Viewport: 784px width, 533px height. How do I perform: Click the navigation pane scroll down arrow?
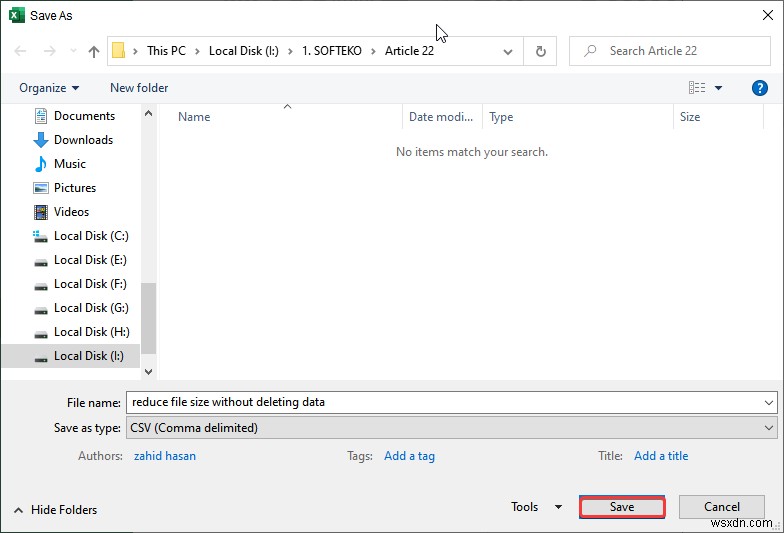point(148,372)
